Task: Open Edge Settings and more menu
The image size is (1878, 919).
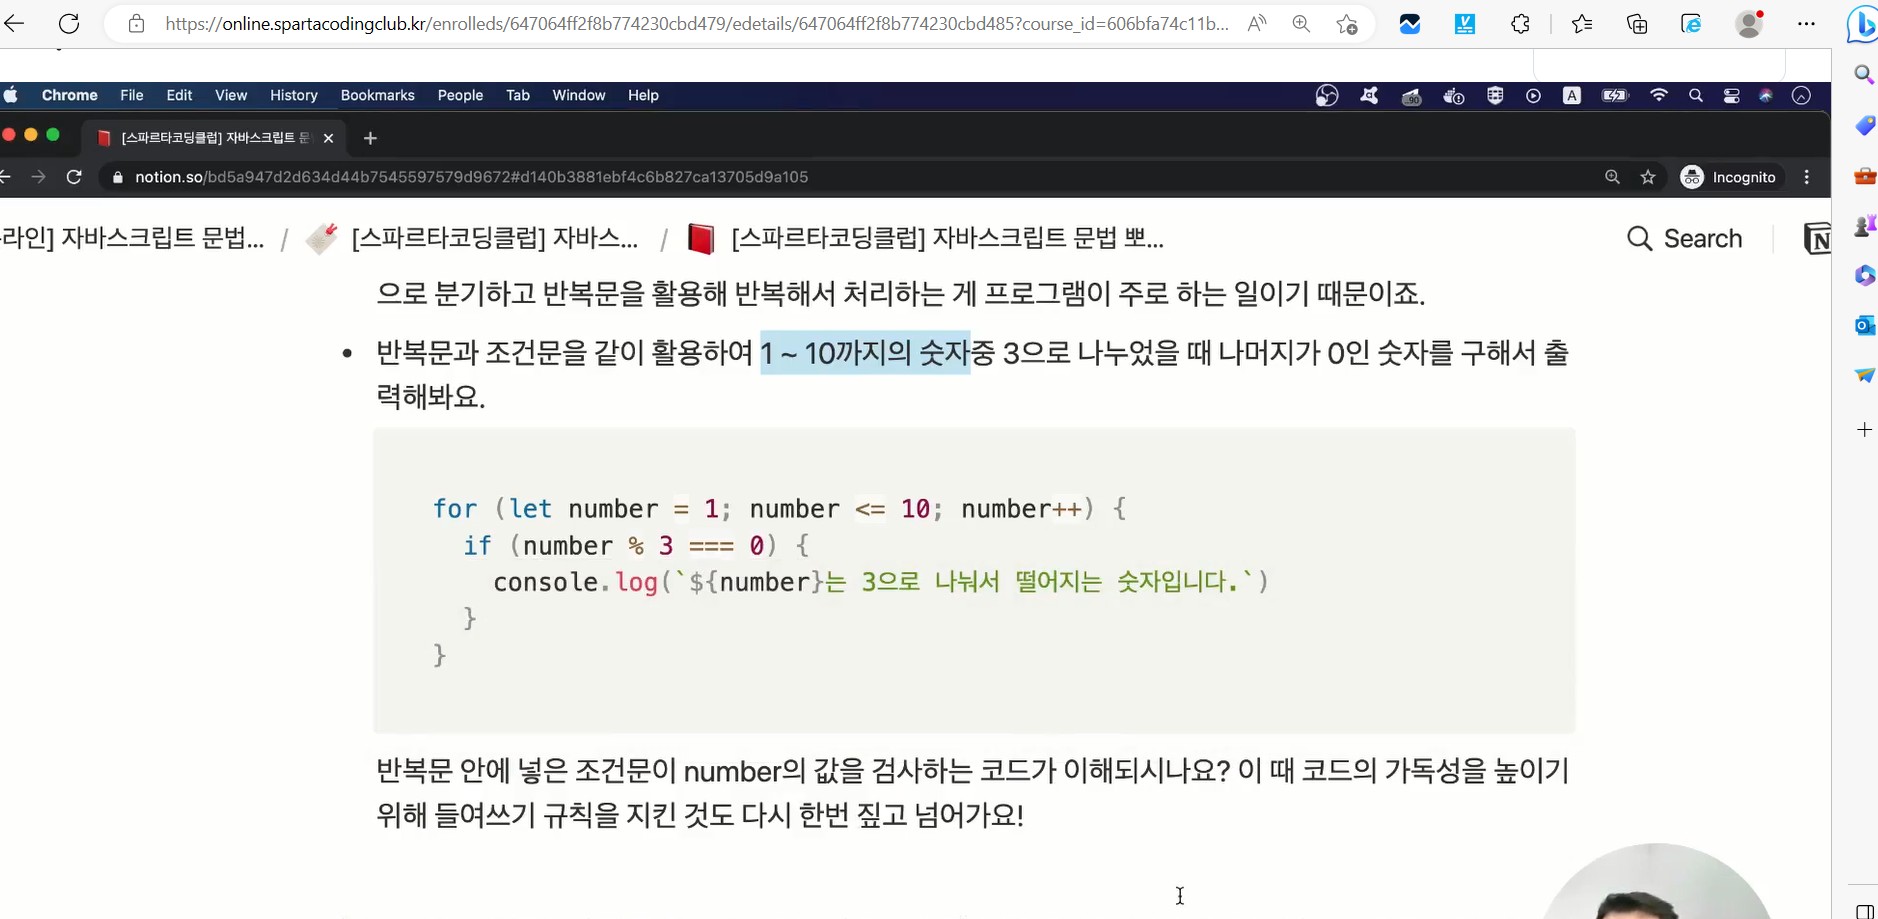Action: tap(1806, 24)
